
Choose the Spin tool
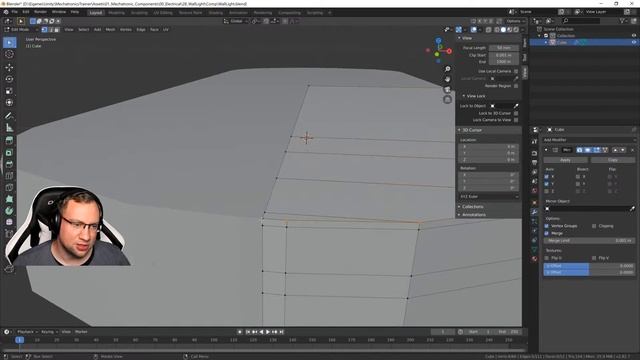pos(9,211)
